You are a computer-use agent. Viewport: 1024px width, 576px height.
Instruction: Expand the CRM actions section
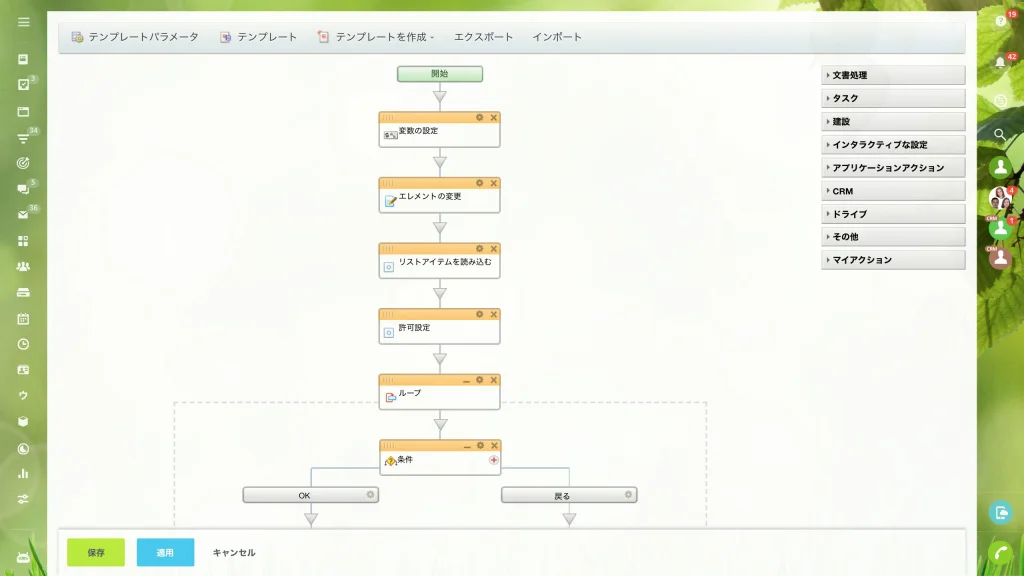click(893, 191)
